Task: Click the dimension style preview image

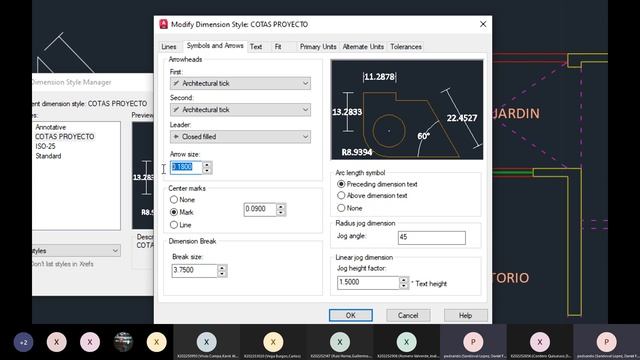Action: (407, 110)
